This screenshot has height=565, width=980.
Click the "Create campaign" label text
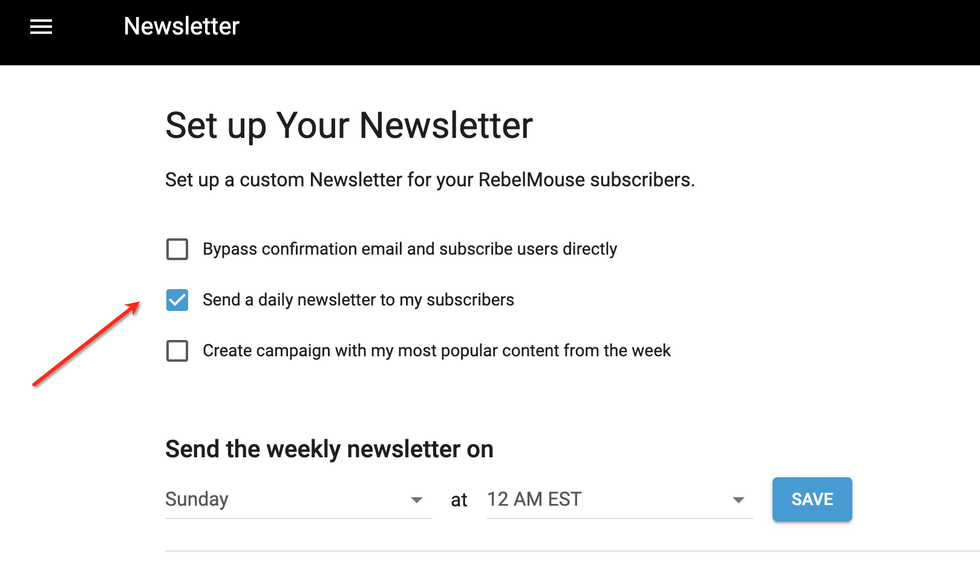pos(436,351)
